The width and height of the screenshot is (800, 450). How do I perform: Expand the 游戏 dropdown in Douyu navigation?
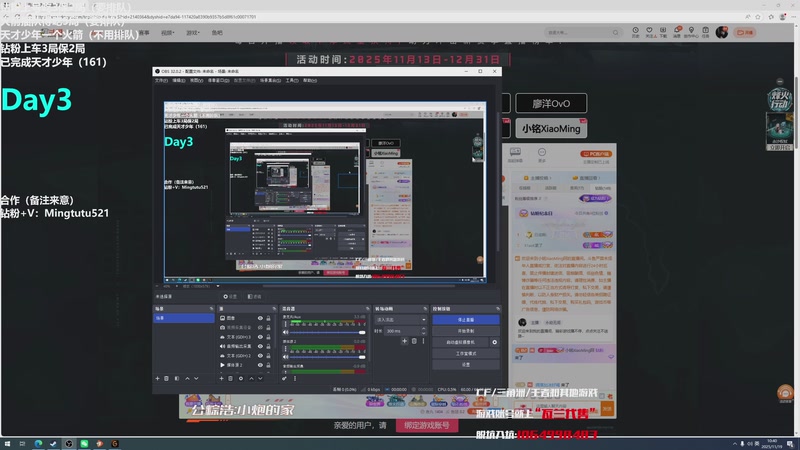coord(193,33)
